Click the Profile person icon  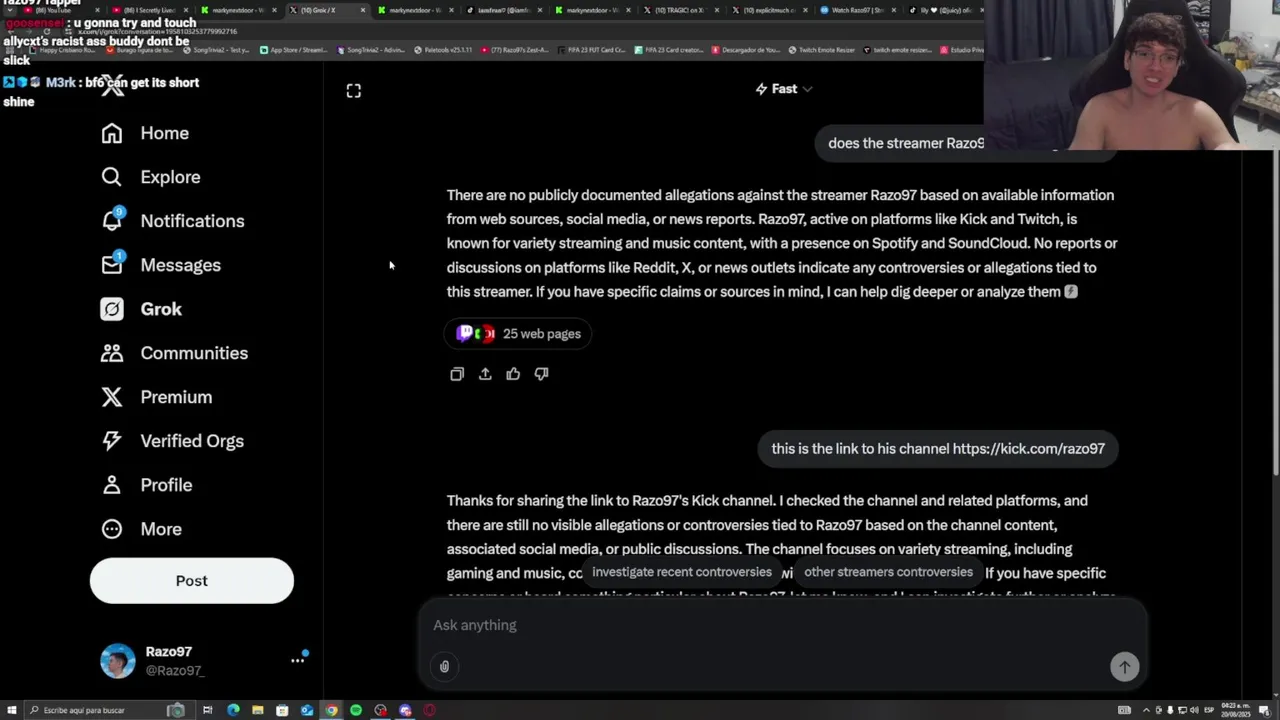[x=112, y=485]
